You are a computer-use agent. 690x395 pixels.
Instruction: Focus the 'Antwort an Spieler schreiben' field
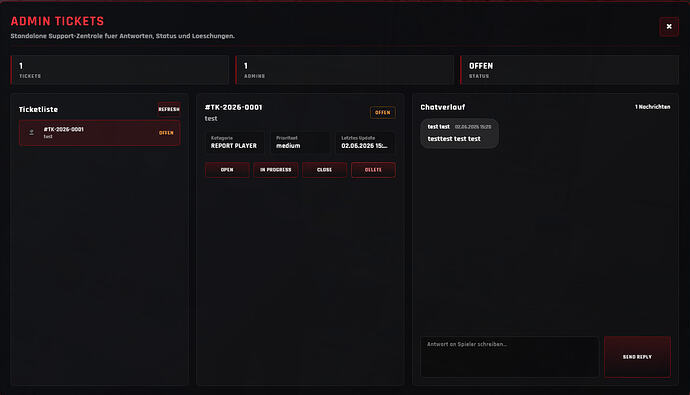tap(510, 357)
